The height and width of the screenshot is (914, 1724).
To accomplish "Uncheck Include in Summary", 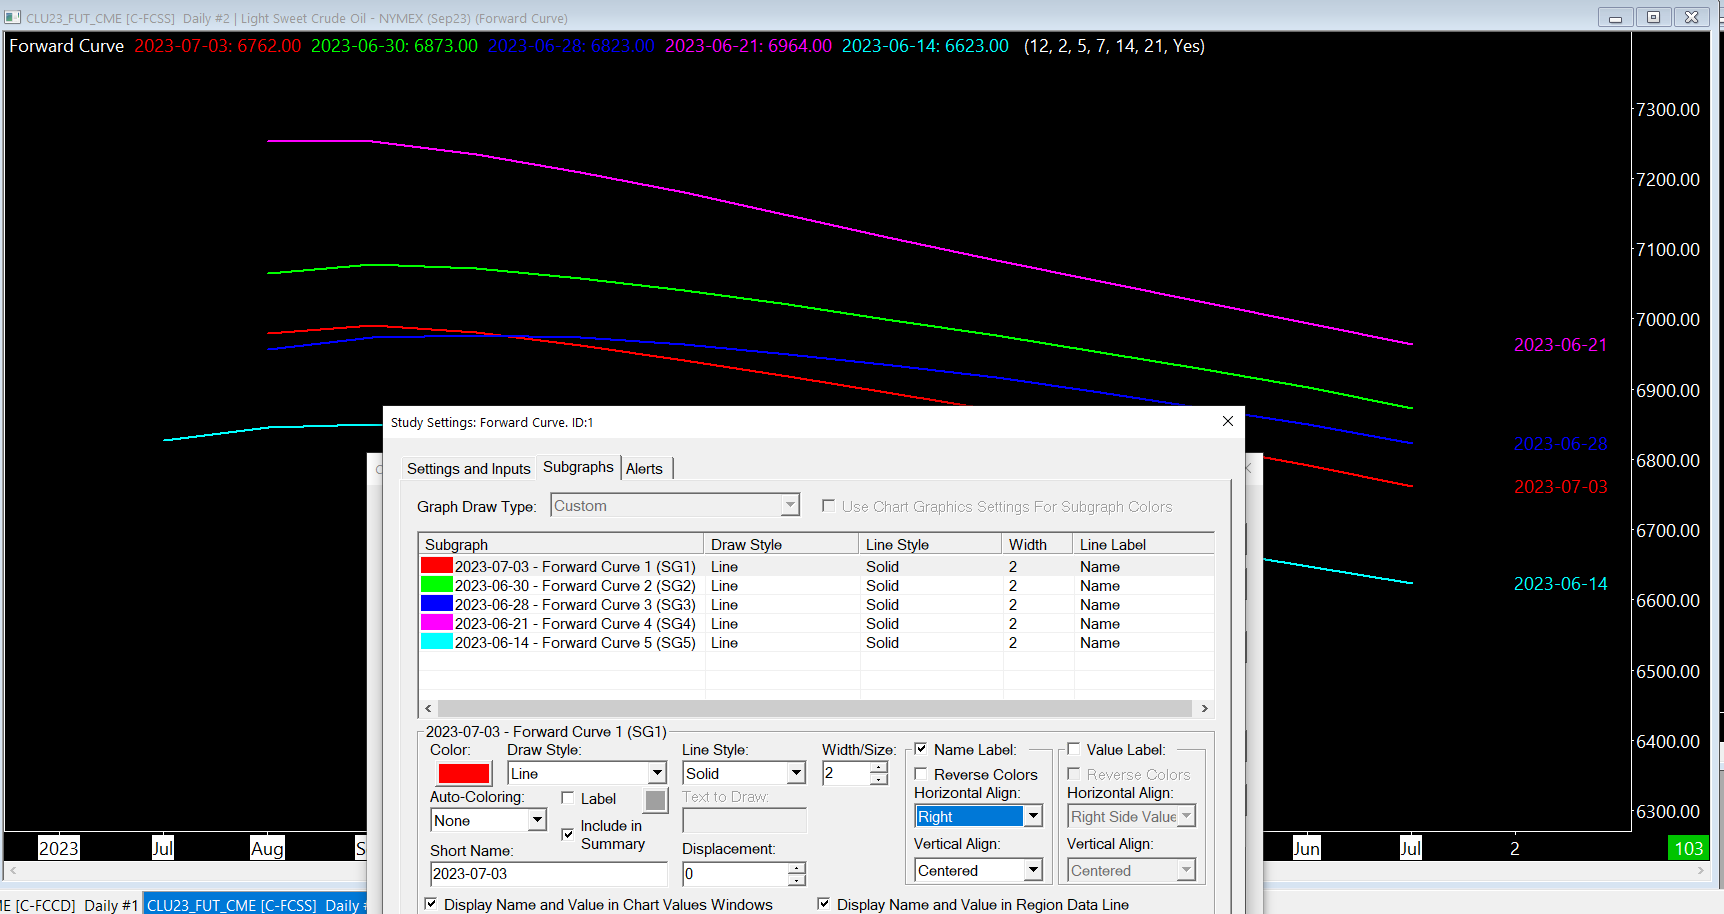I will pyautogui.click(x=568, y=834).
